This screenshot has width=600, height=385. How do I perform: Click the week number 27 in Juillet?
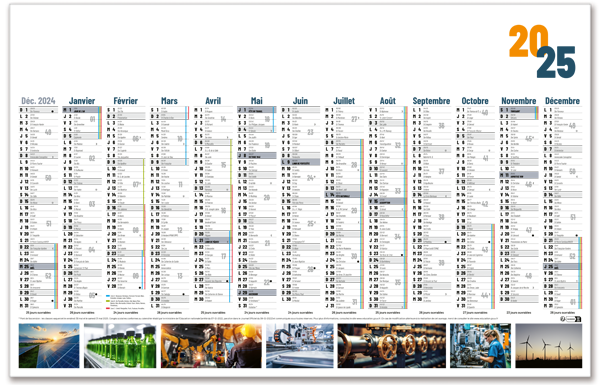click(x=355, y=119)
